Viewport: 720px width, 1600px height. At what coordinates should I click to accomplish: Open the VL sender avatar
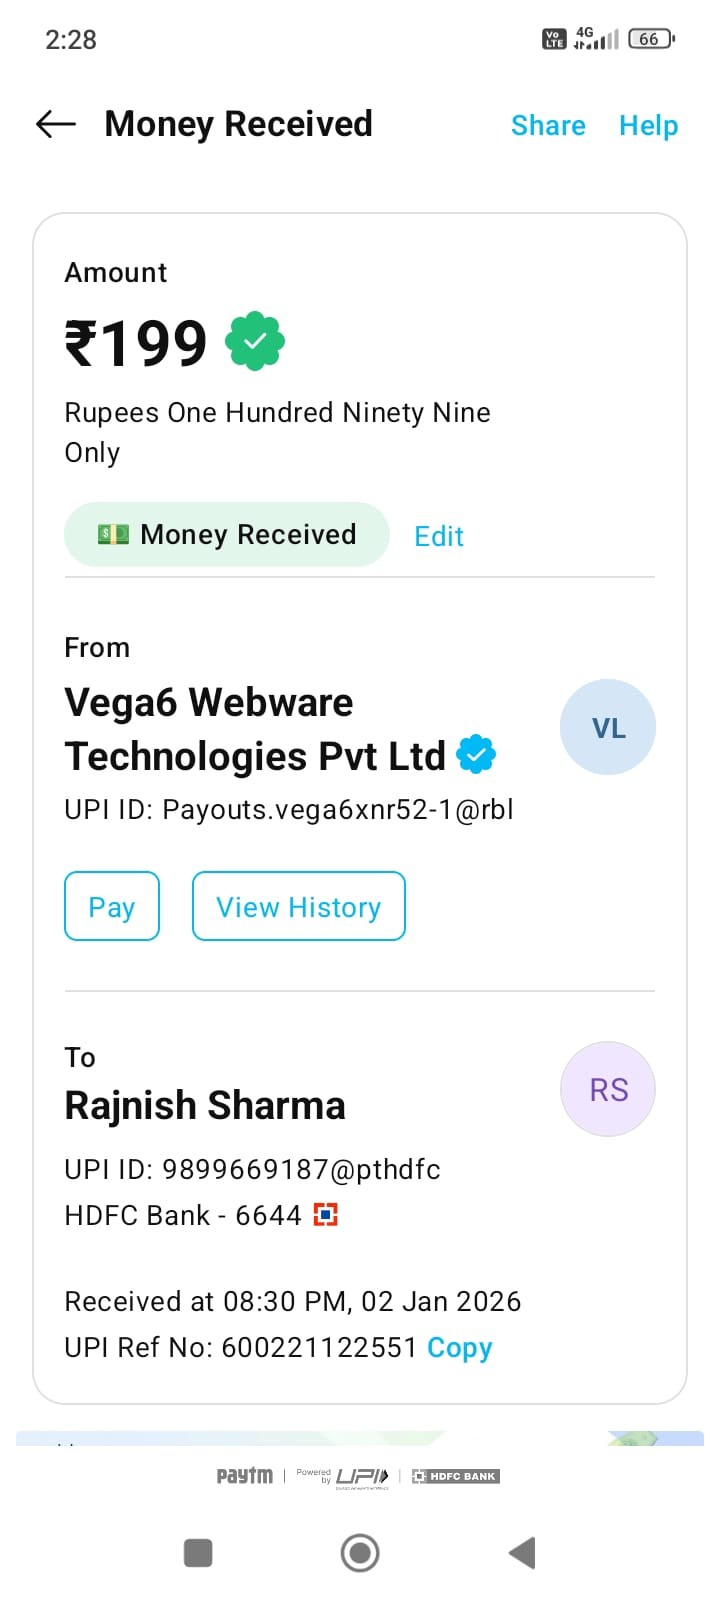(x=607, y=728)
